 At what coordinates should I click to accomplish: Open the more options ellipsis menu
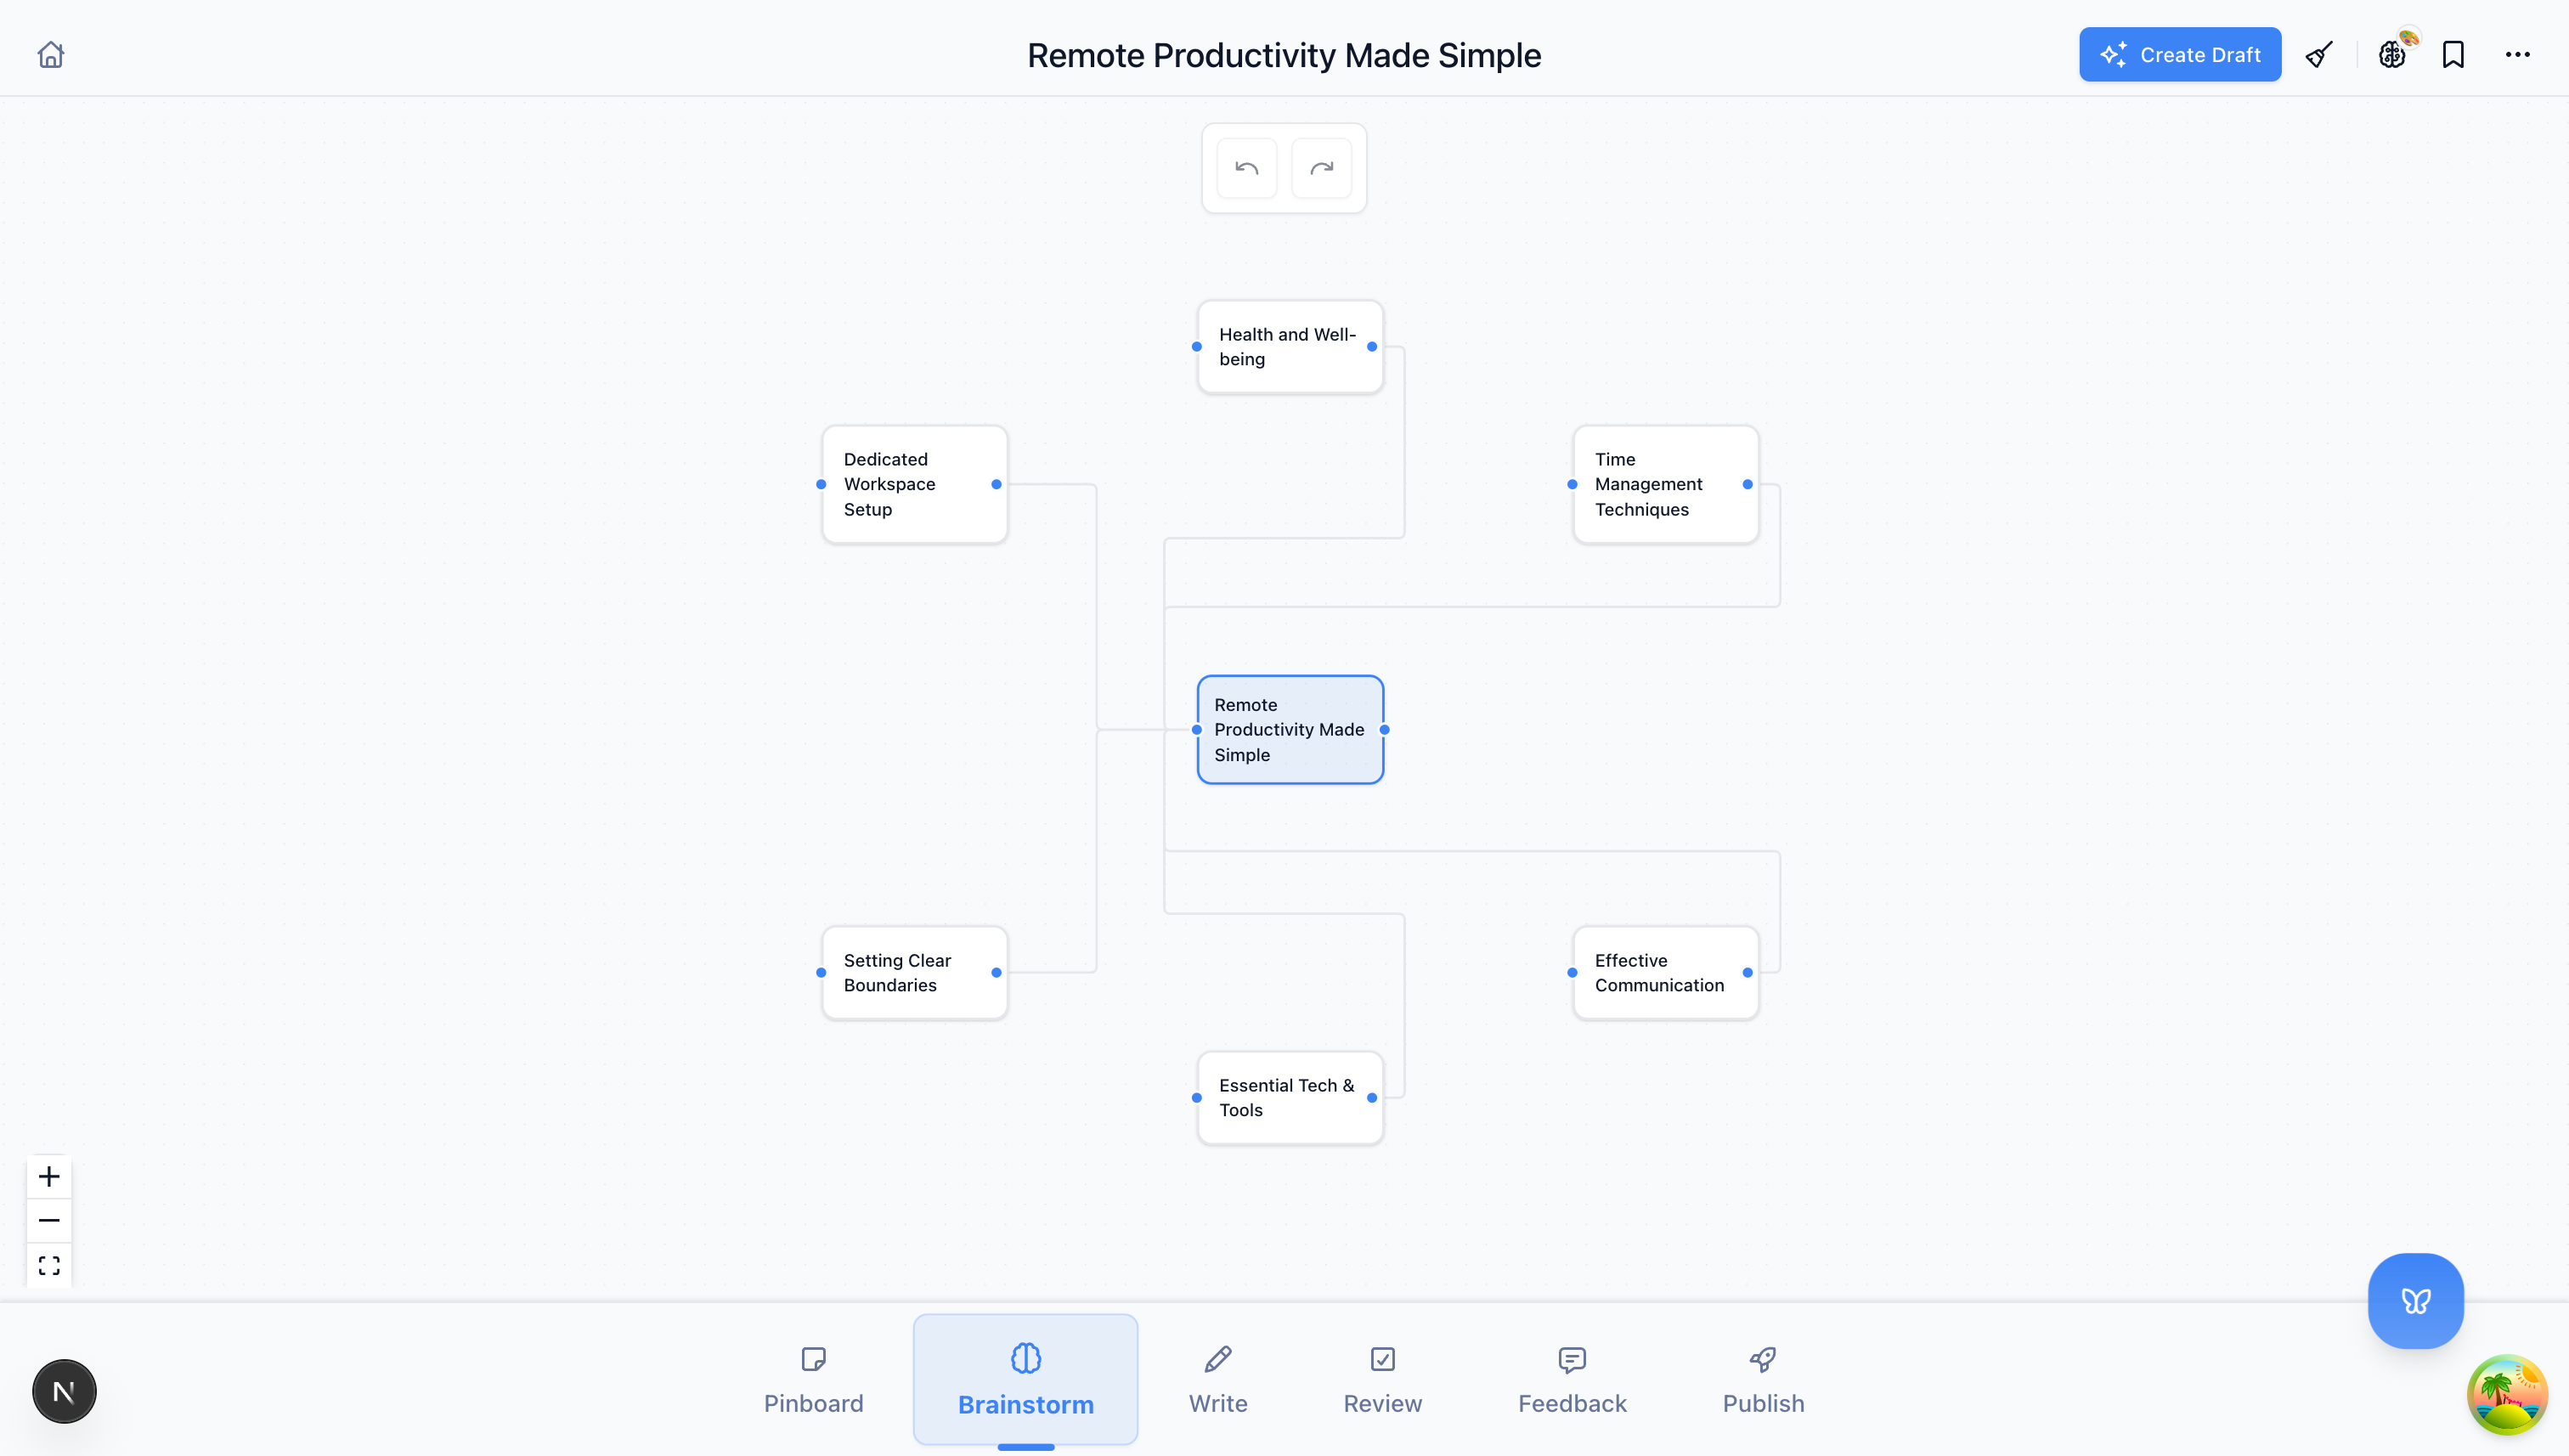click(2518, 54)
